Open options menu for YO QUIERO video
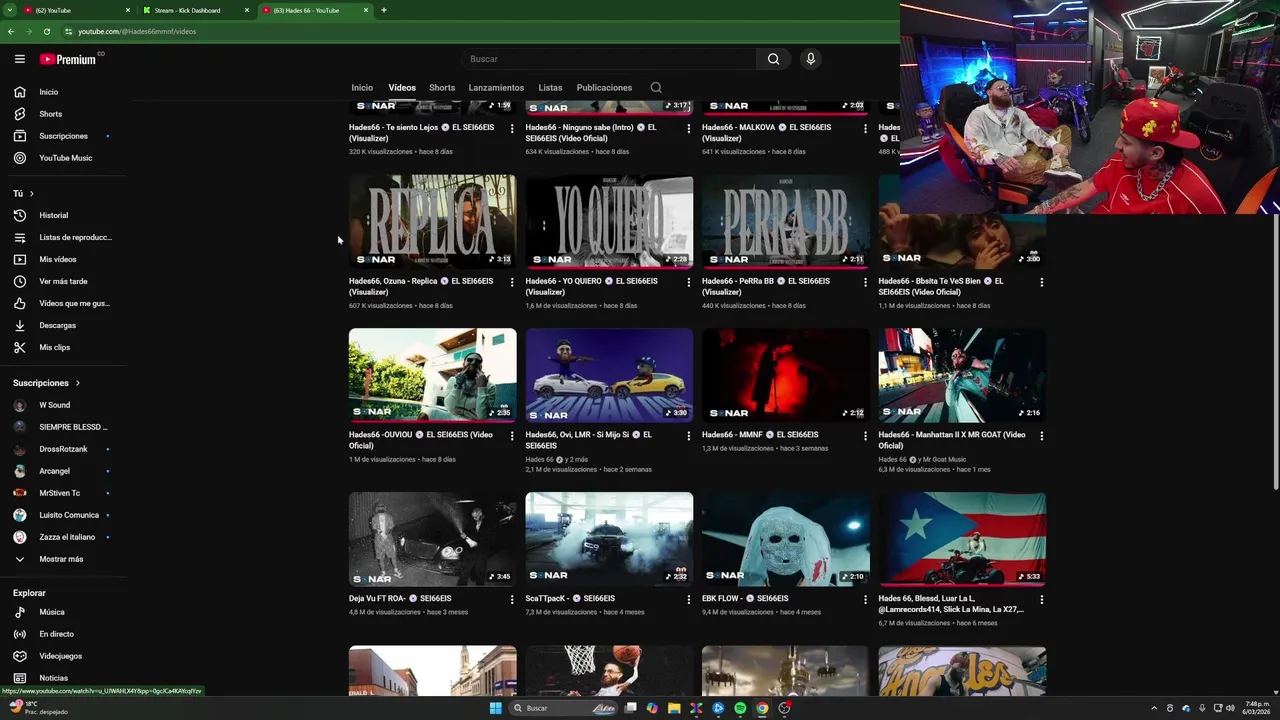Image resolution: width=1280 pixels, height=720 pixels. coord(688,282)
